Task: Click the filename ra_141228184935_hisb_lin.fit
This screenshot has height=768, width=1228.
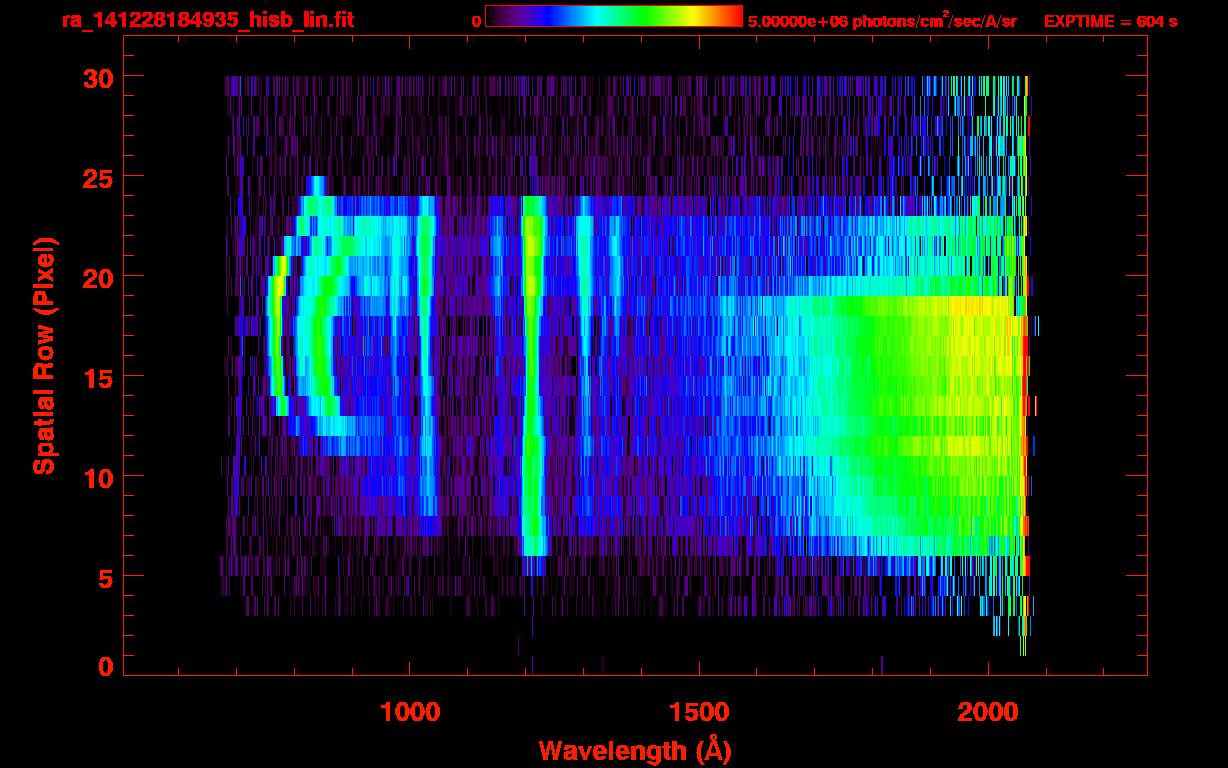Action: click(x=207, y=19)
